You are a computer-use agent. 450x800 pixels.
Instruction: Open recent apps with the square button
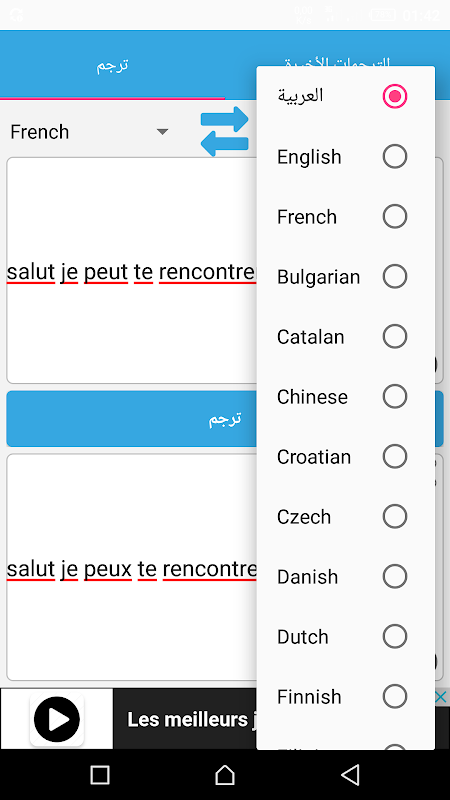tap(99, 774)
